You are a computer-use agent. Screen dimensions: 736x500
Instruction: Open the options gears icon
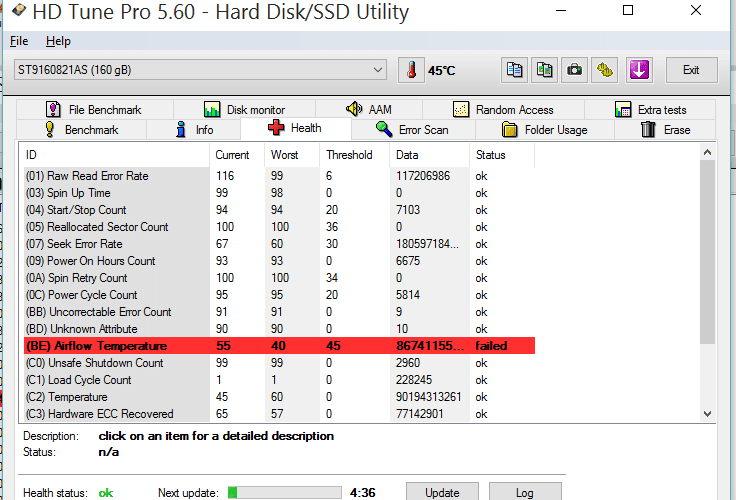pos(605,70)
